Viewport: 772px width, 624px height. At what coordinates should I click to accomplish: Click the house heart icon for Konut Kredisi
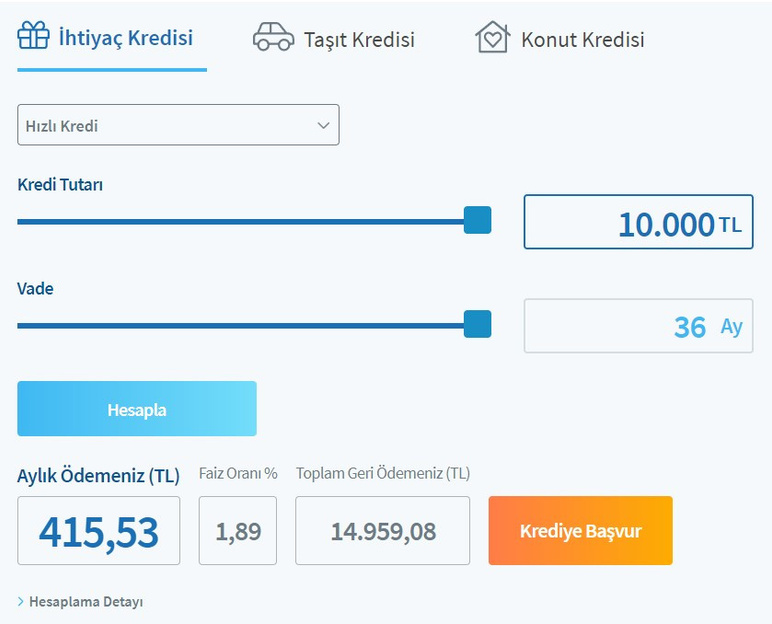coord(492,37)
